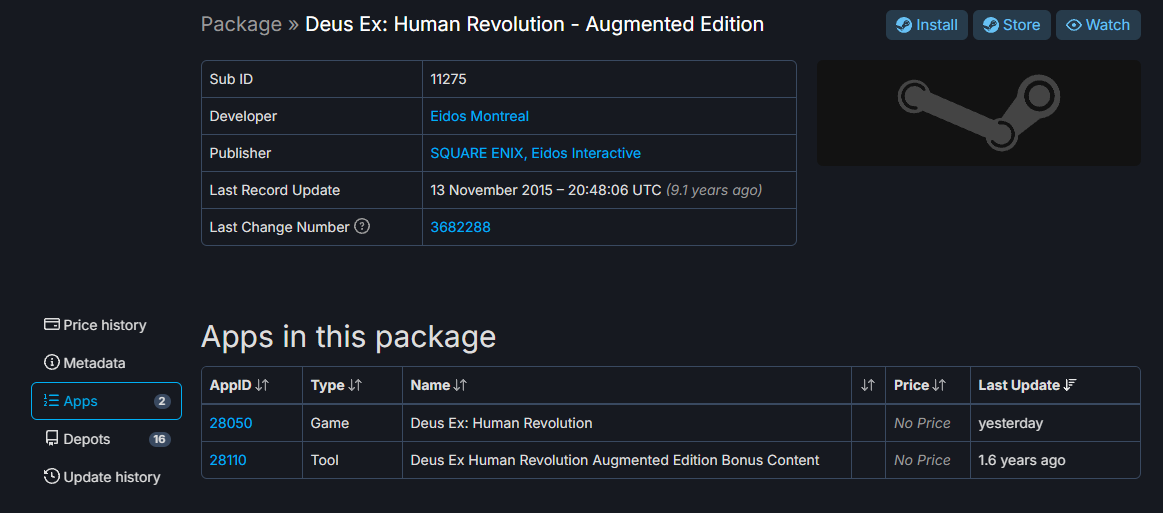This screenshot has height=513, width=1163.
Task: Click the Price history card icon
Action: pyautogui.click(x=52, y=325)
